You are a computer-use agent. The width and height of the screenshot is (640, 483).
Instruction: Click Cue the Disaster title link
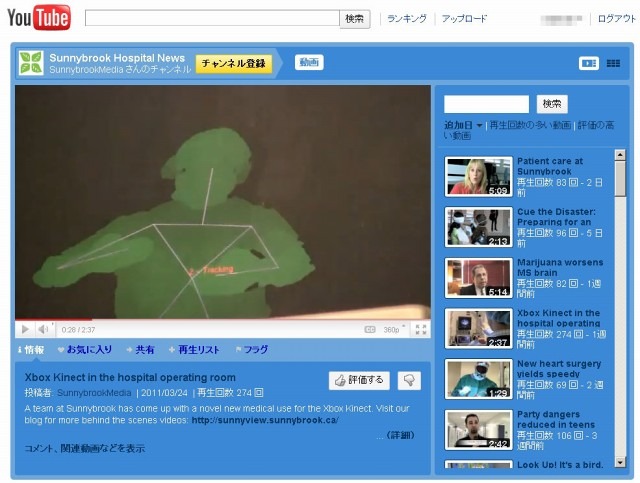coord(556,217)
